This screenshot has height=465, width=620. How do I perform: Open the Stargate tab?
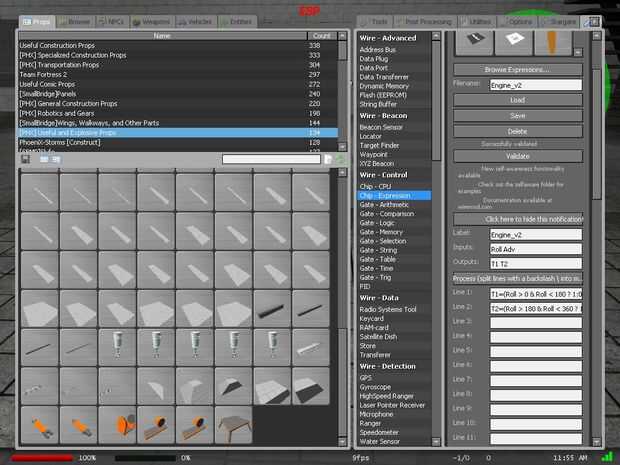point(560,22)
